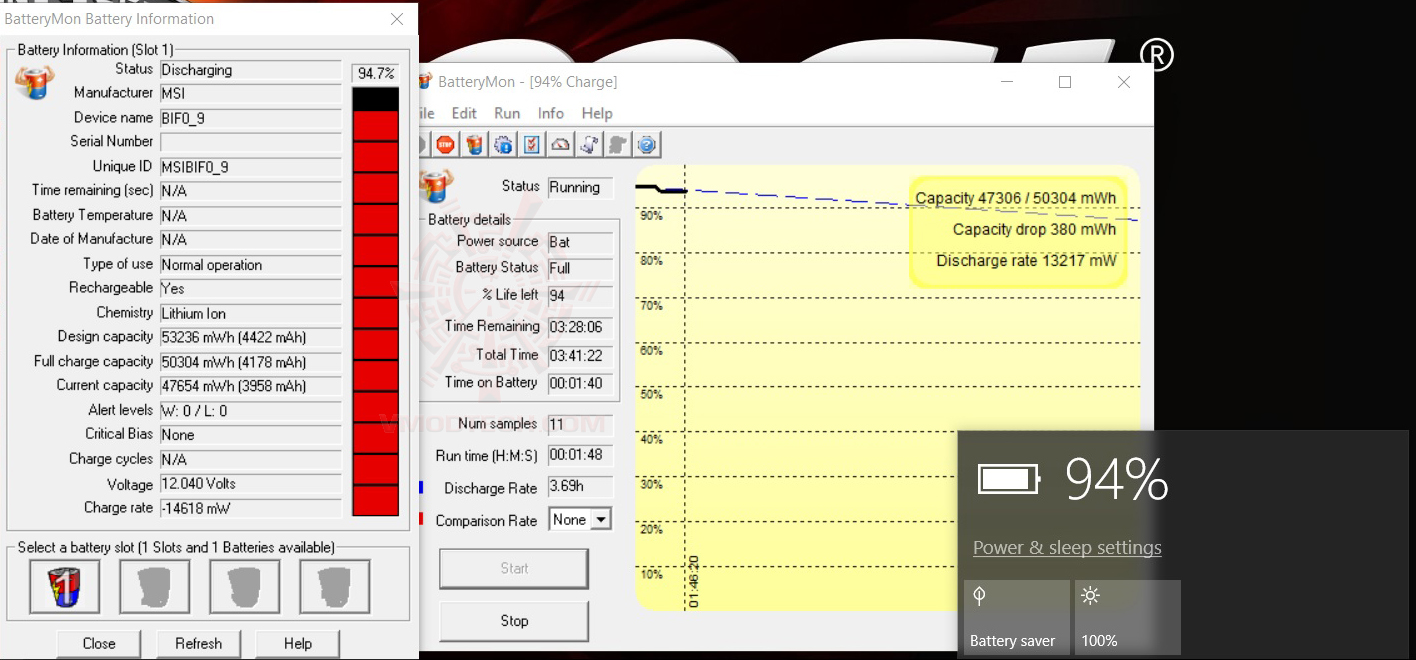The width and height of the screenshot is (1416, 660).
Task: Click the speedometer gauge toolbar icon
Action: [561, 145]
